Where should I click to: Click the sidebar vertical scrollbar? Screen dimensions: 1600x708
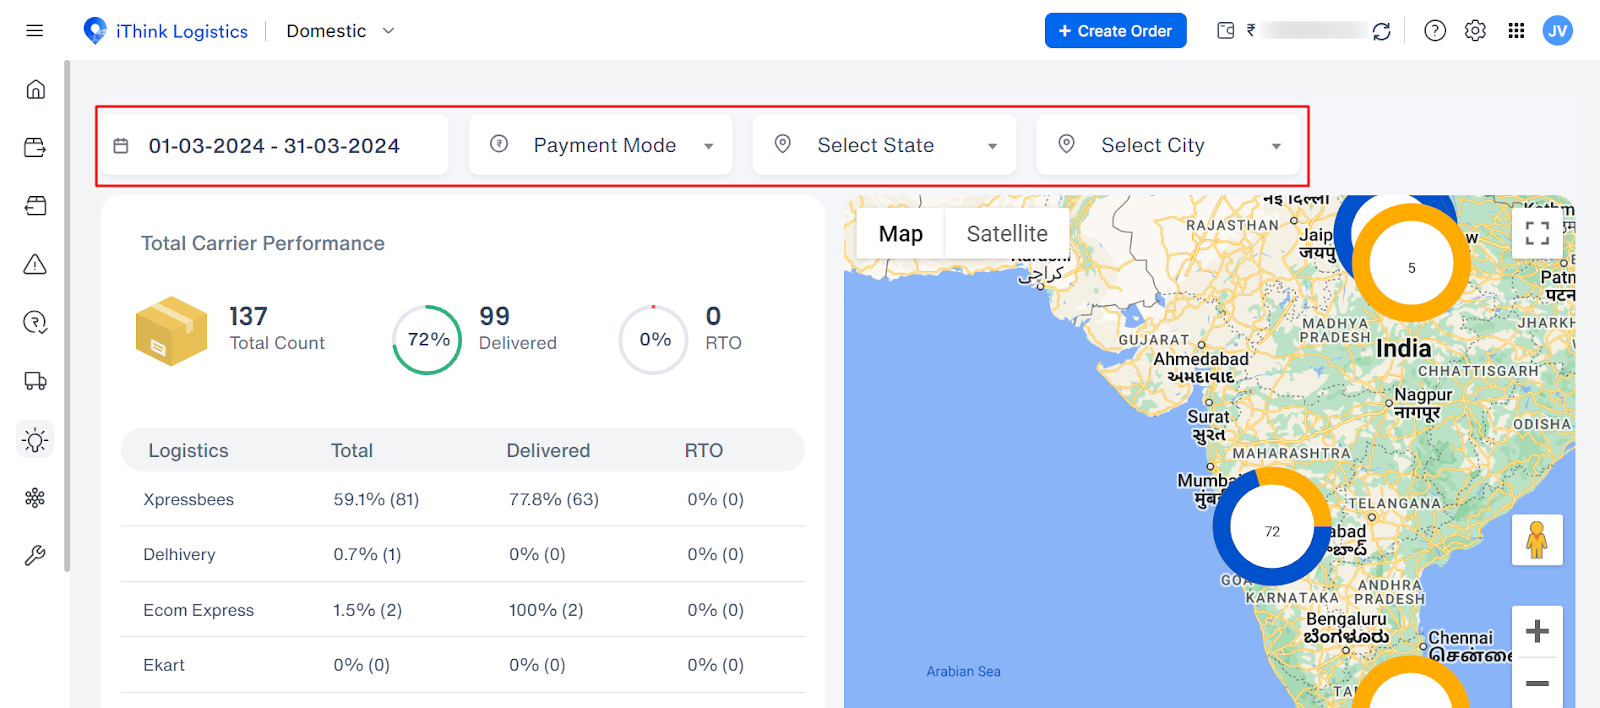[67, 315]
